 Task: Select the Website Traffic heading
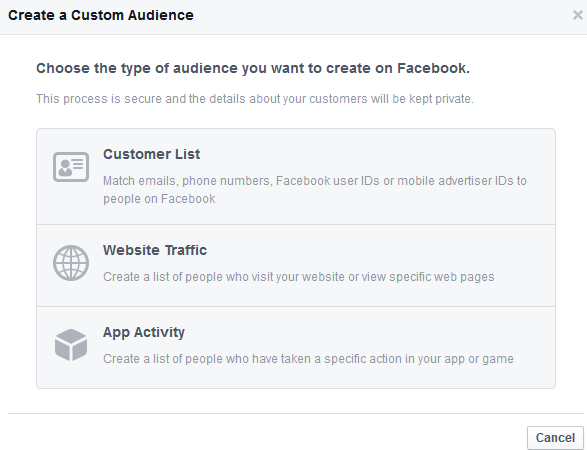click(x=155, y=250)
